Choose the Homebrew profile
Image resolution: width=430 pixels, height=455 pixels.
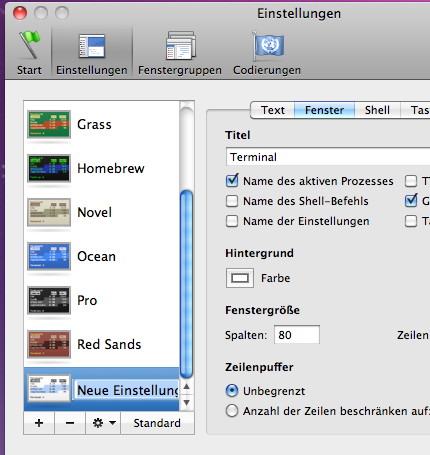click(102, 168)
